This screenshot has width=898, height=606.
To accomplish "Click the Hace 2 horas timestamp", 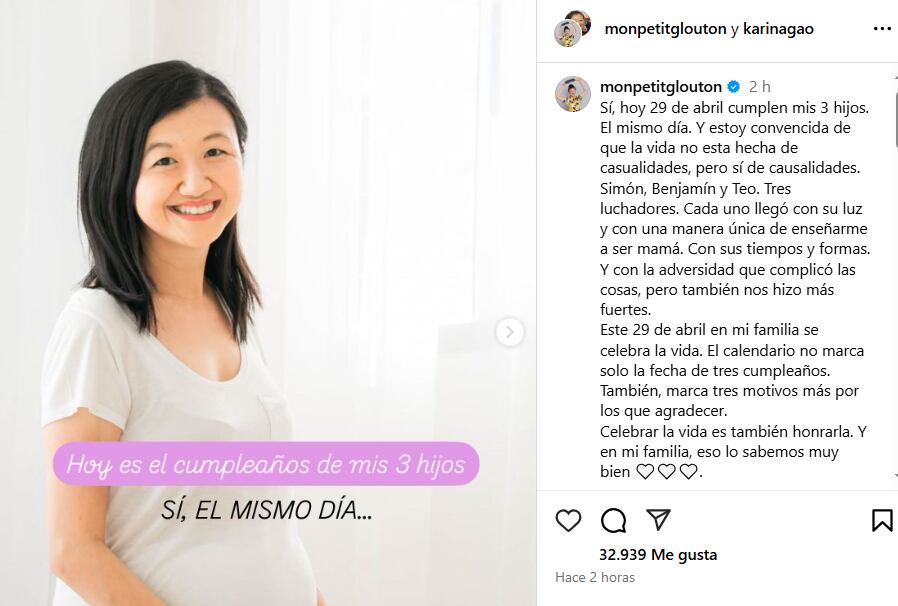I will 595,577.
